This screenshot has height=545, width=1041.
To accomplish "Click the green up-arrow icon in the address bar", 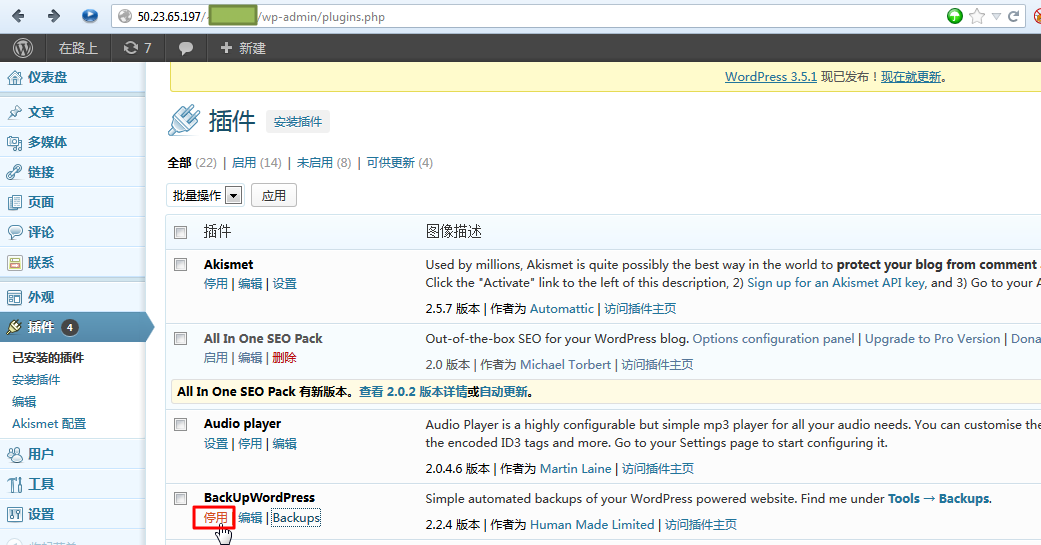I will pyautogui.click(x=955, y=17).
